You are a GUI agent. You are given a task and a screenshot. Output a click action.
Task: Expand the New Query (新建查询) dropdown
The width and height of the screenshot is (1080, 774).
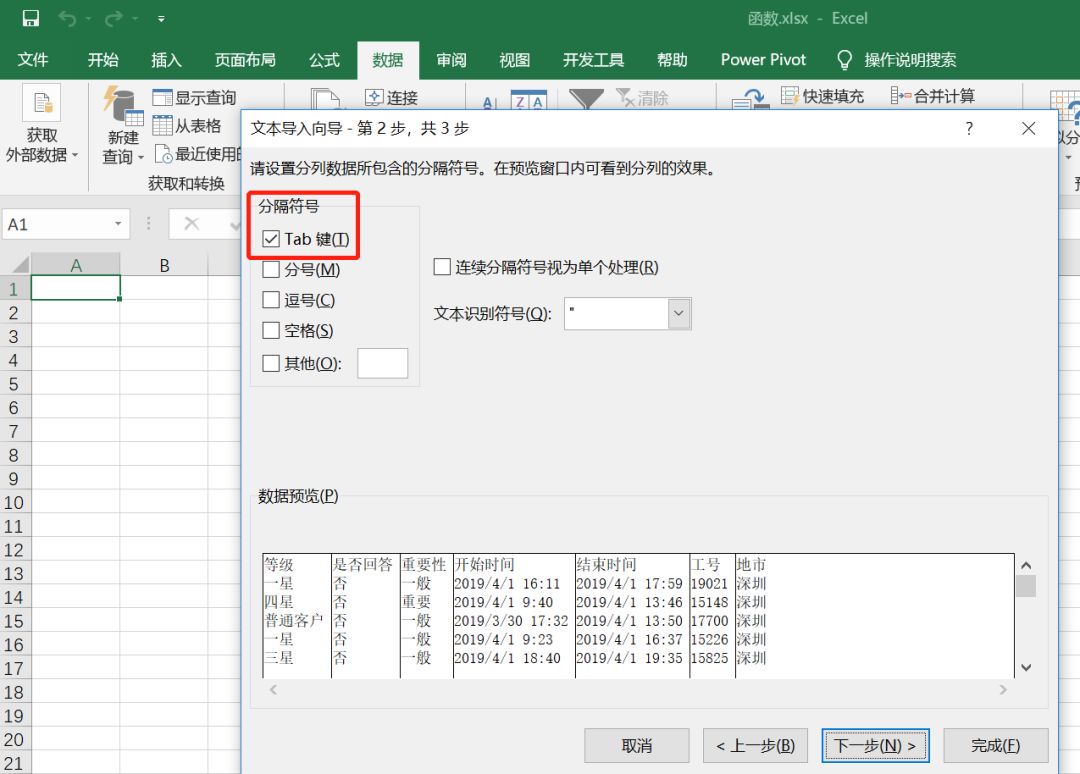(141, 158)
